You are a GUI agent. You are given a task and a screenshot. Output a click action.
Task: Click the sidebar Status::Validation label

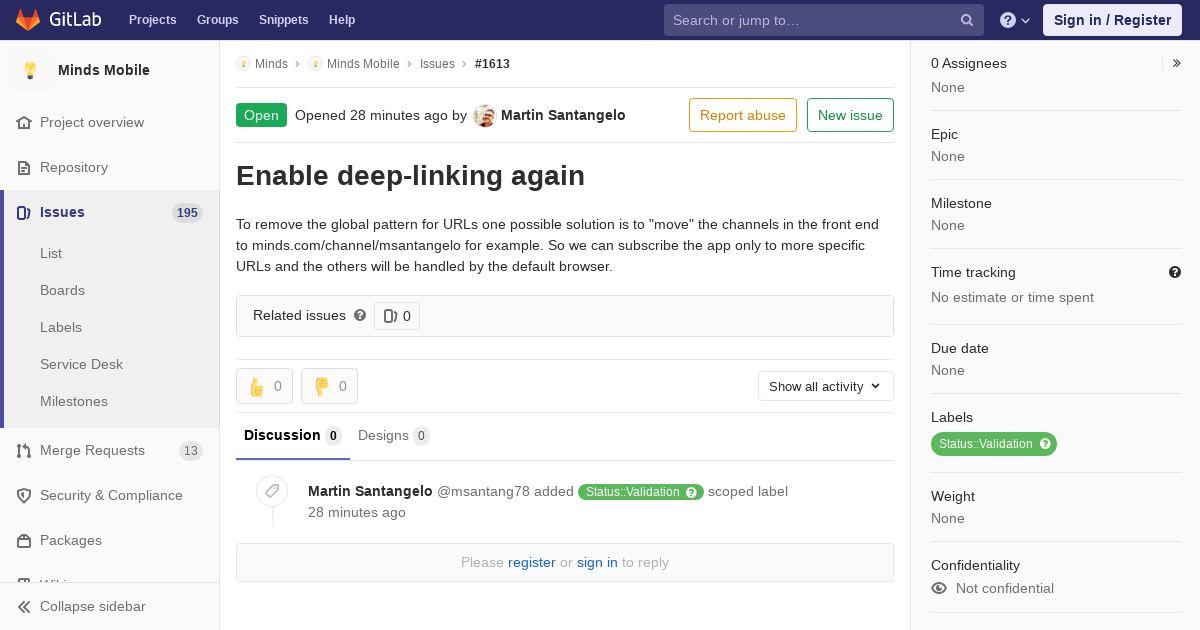click(x=994, y=444)
